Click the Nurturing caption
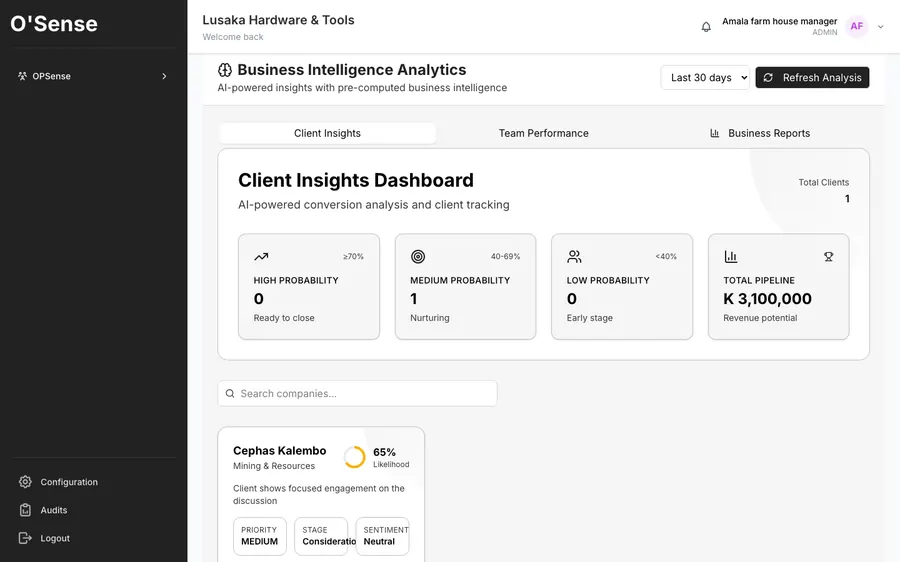 tap(430, 318)
